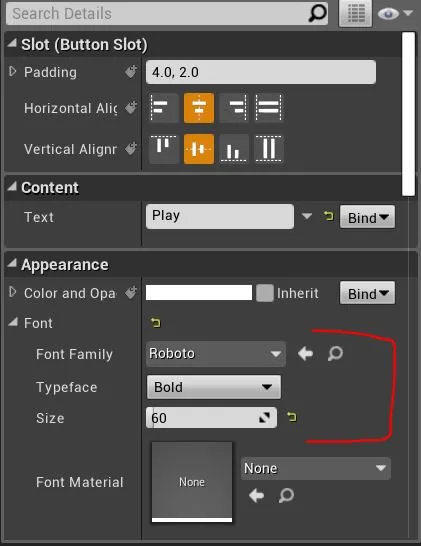The image size is (421, 546).
Task: Click the Font Family browse magnifier icon
Action: click(x=335, y=353)
